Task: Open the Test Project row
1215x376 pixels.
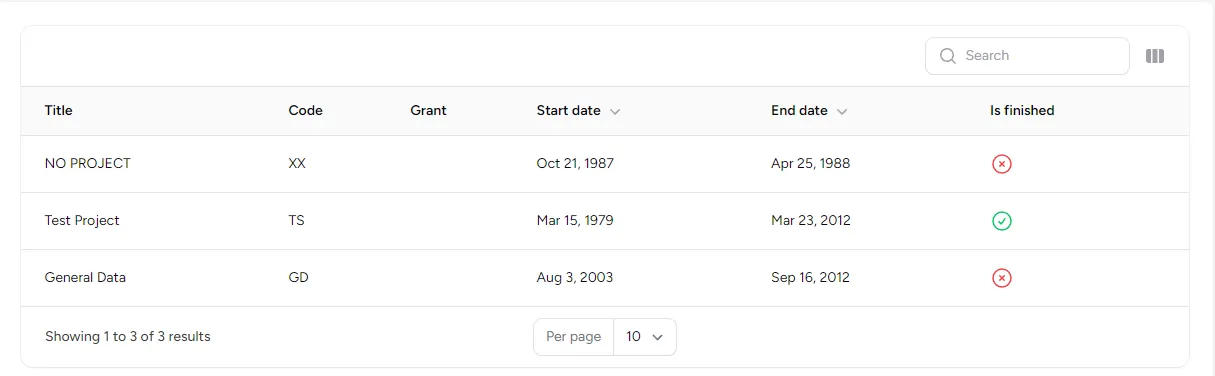Action: click(605, 221)
